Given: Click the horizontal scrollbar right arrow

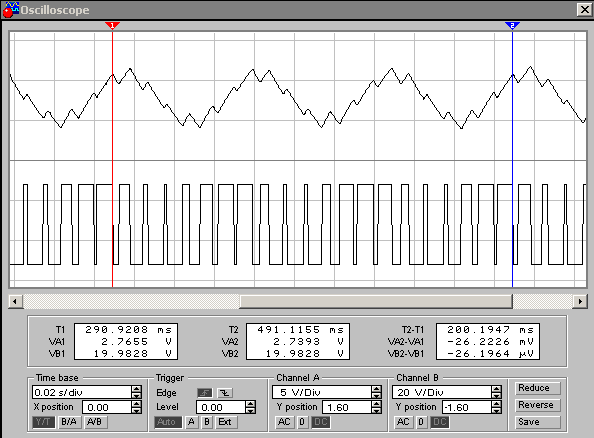Looking at the screenshot, I should [x=580, y=302].
